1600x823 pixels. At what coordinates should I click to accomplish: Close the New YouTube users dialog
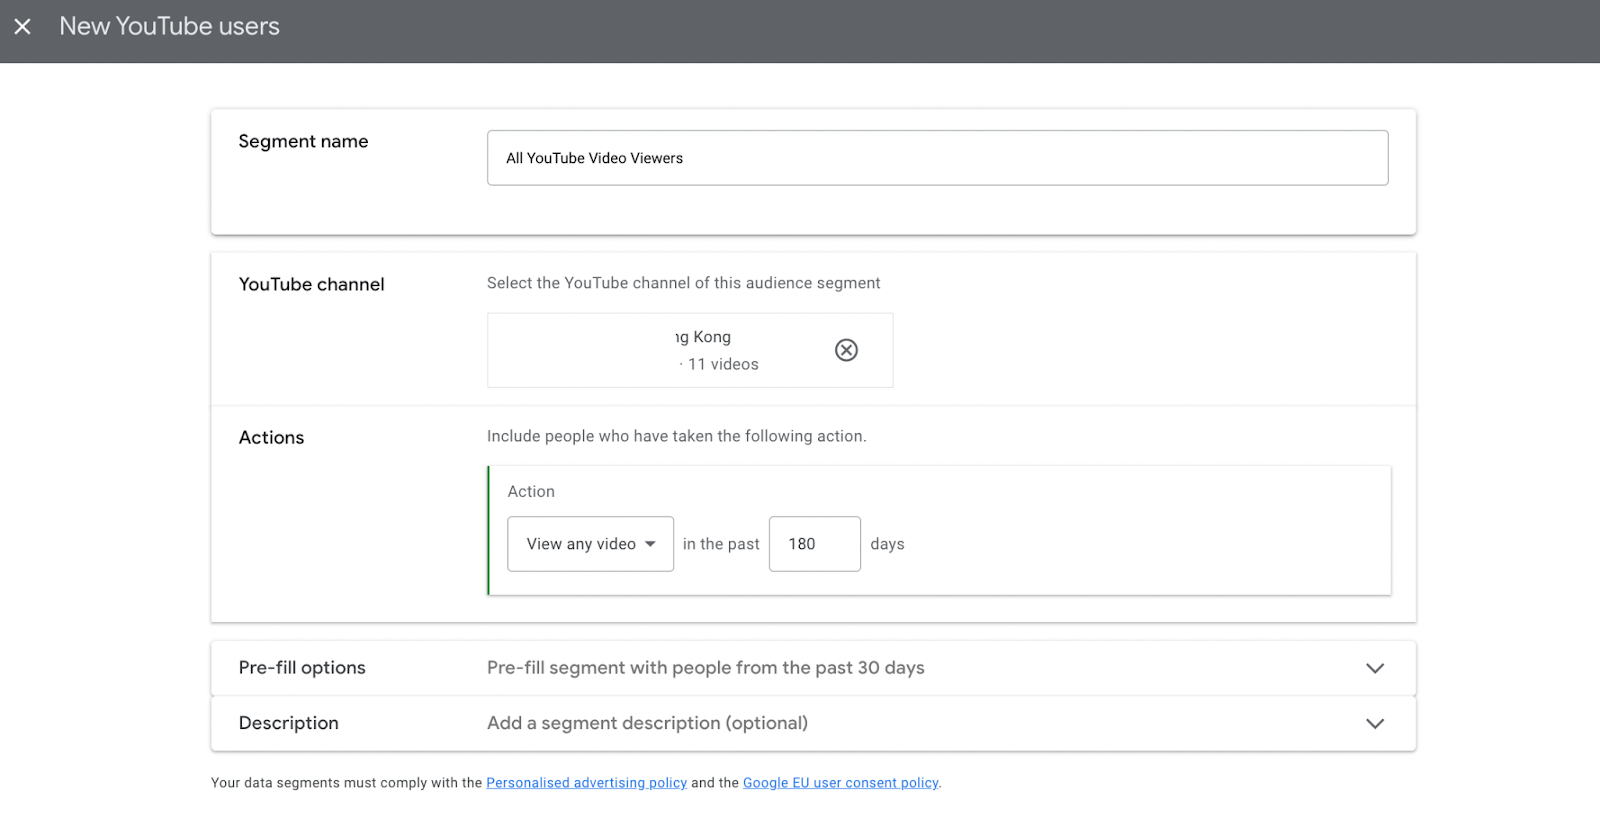[22, 27]
